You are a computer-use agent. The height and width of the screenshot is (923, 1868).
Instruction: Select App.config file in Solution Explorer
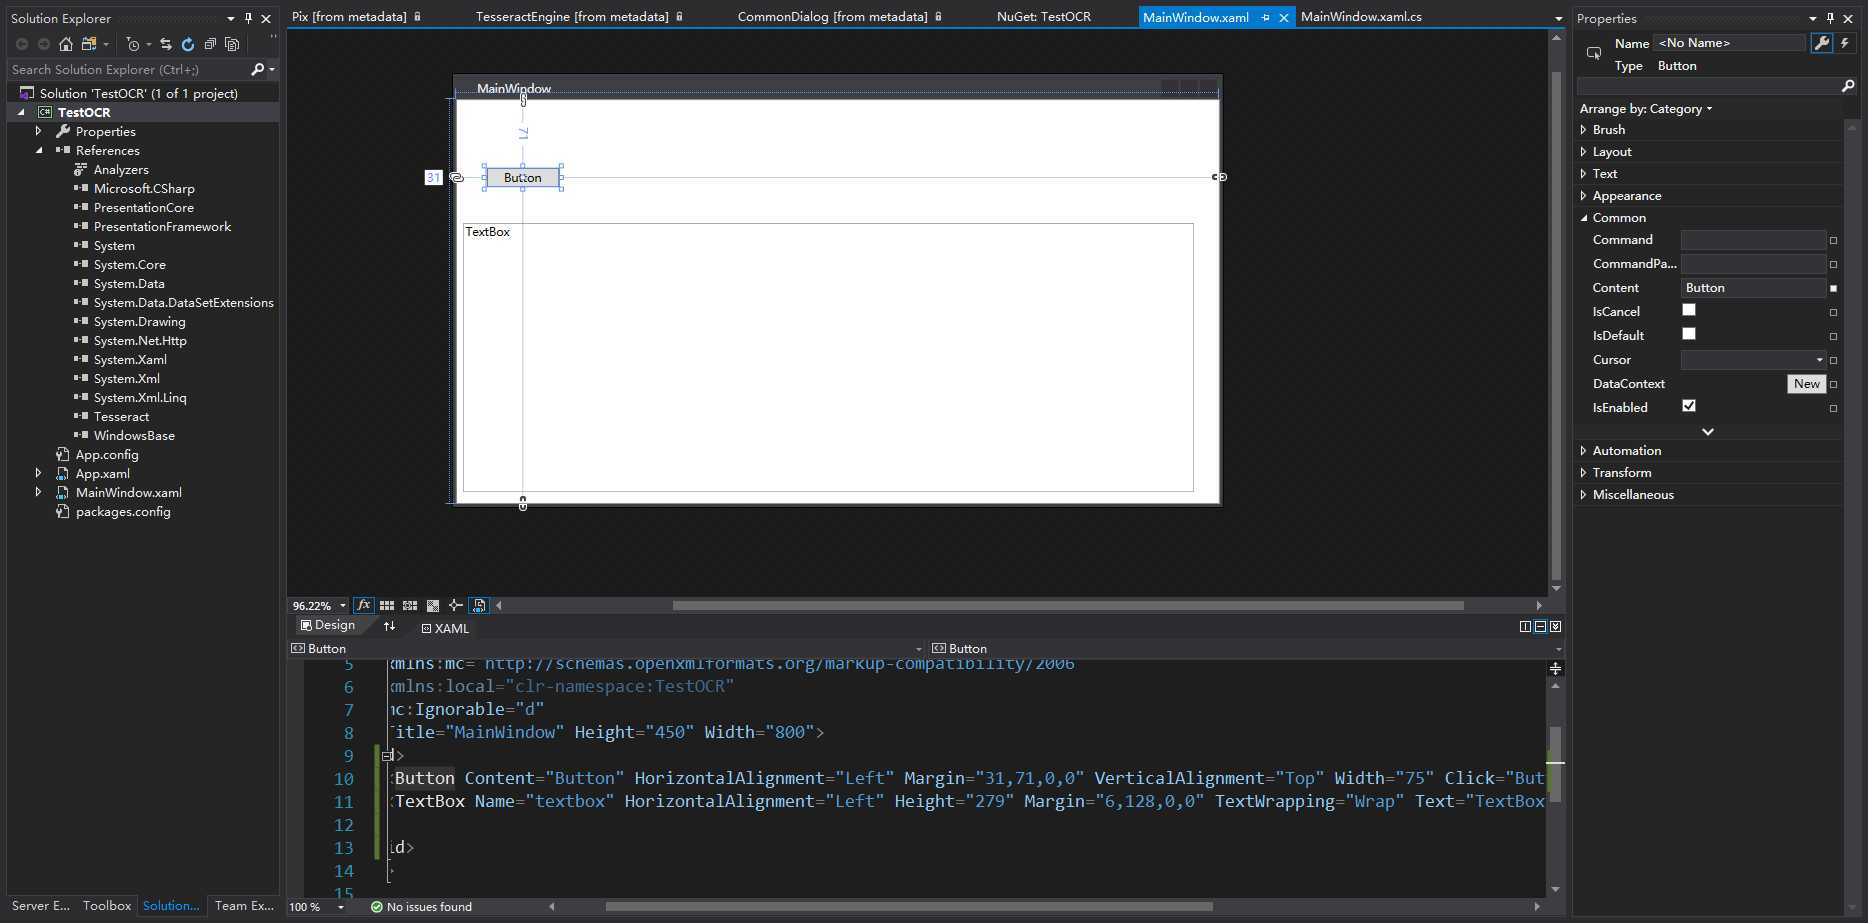click(107, 455)
